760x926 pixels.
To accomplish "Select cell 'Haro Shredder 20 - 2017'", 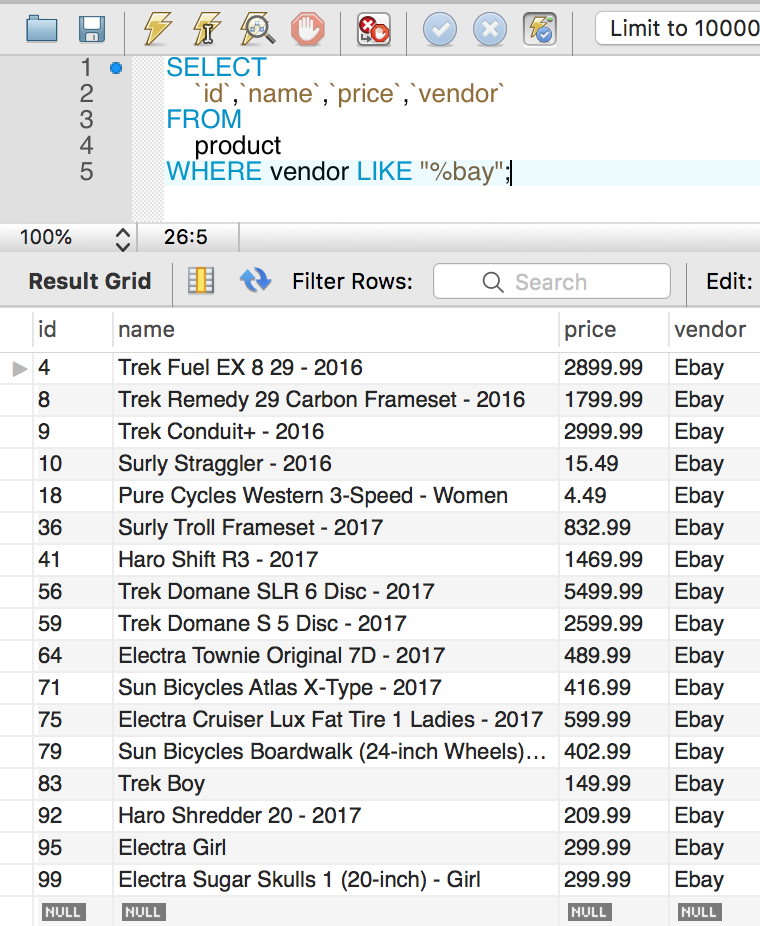I will tap(335, 816).
